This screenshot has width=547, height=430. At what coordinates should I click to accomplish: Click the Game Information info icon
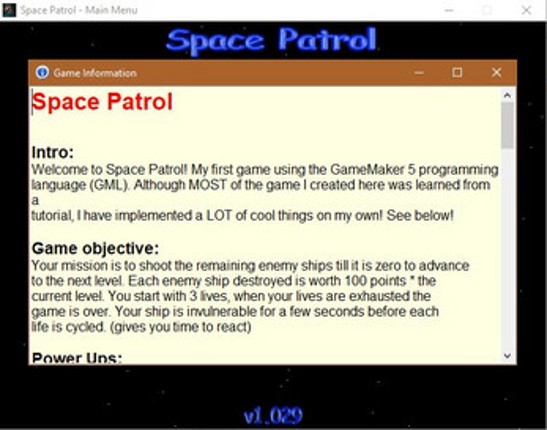(x=42, y=73)
